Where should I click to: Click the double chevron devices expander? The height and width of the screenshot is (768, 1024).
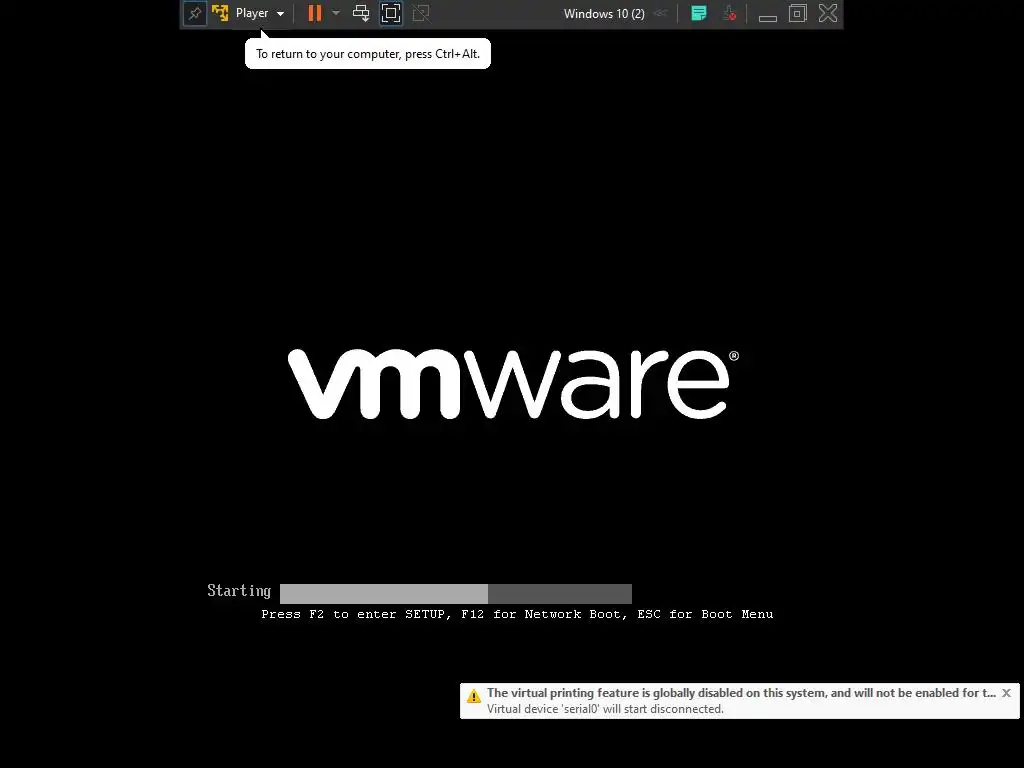tap(661, 13)
